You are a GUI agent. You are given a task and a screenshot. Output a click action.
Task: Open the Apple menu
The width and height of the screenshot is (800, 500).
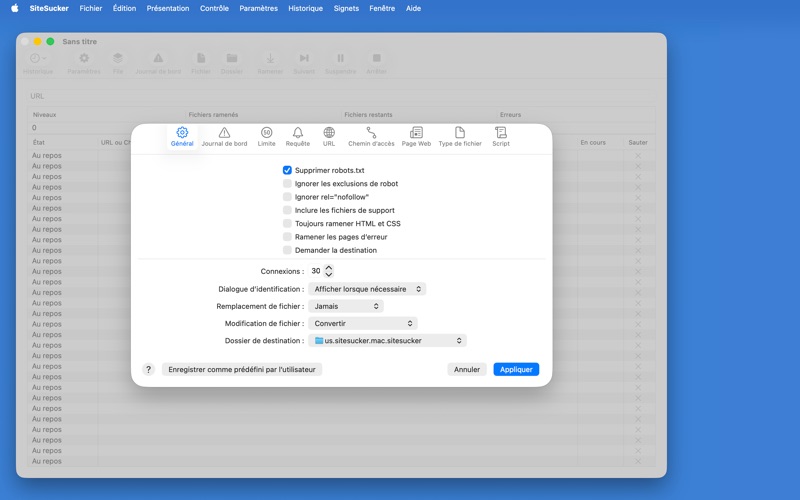15,8
